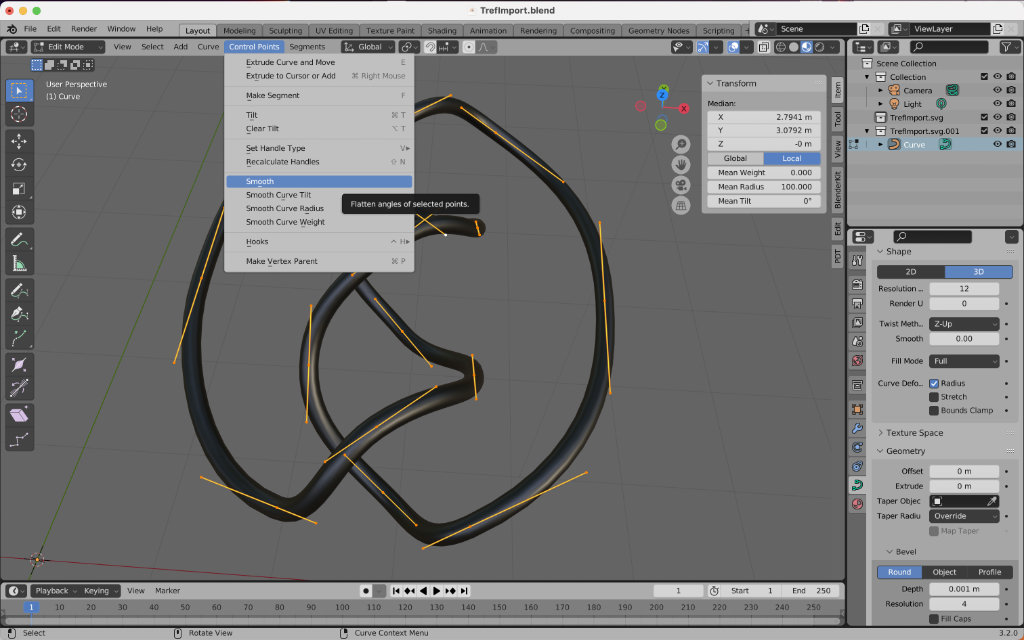Set curve shape to 2D
The height and width of the screenshot is (640, 1024).
coord(910,272)
